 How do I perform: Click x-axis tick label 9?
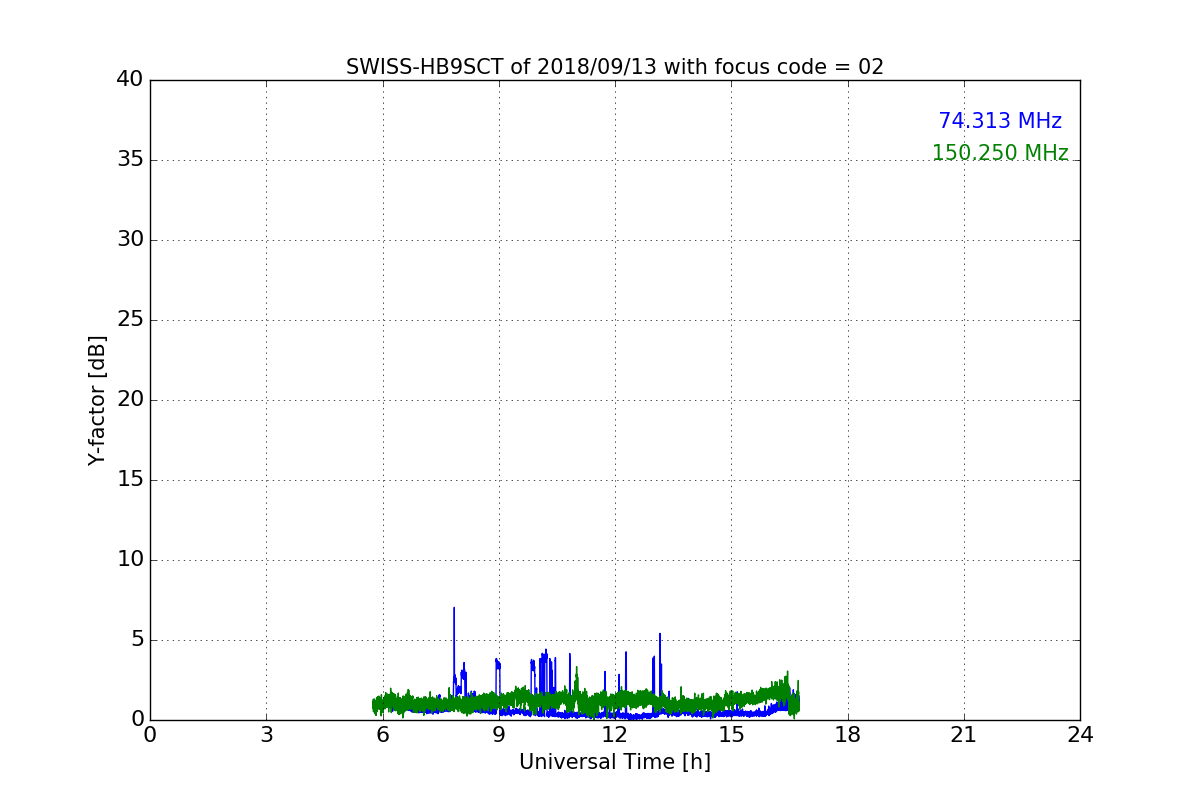tap(499, 735)
